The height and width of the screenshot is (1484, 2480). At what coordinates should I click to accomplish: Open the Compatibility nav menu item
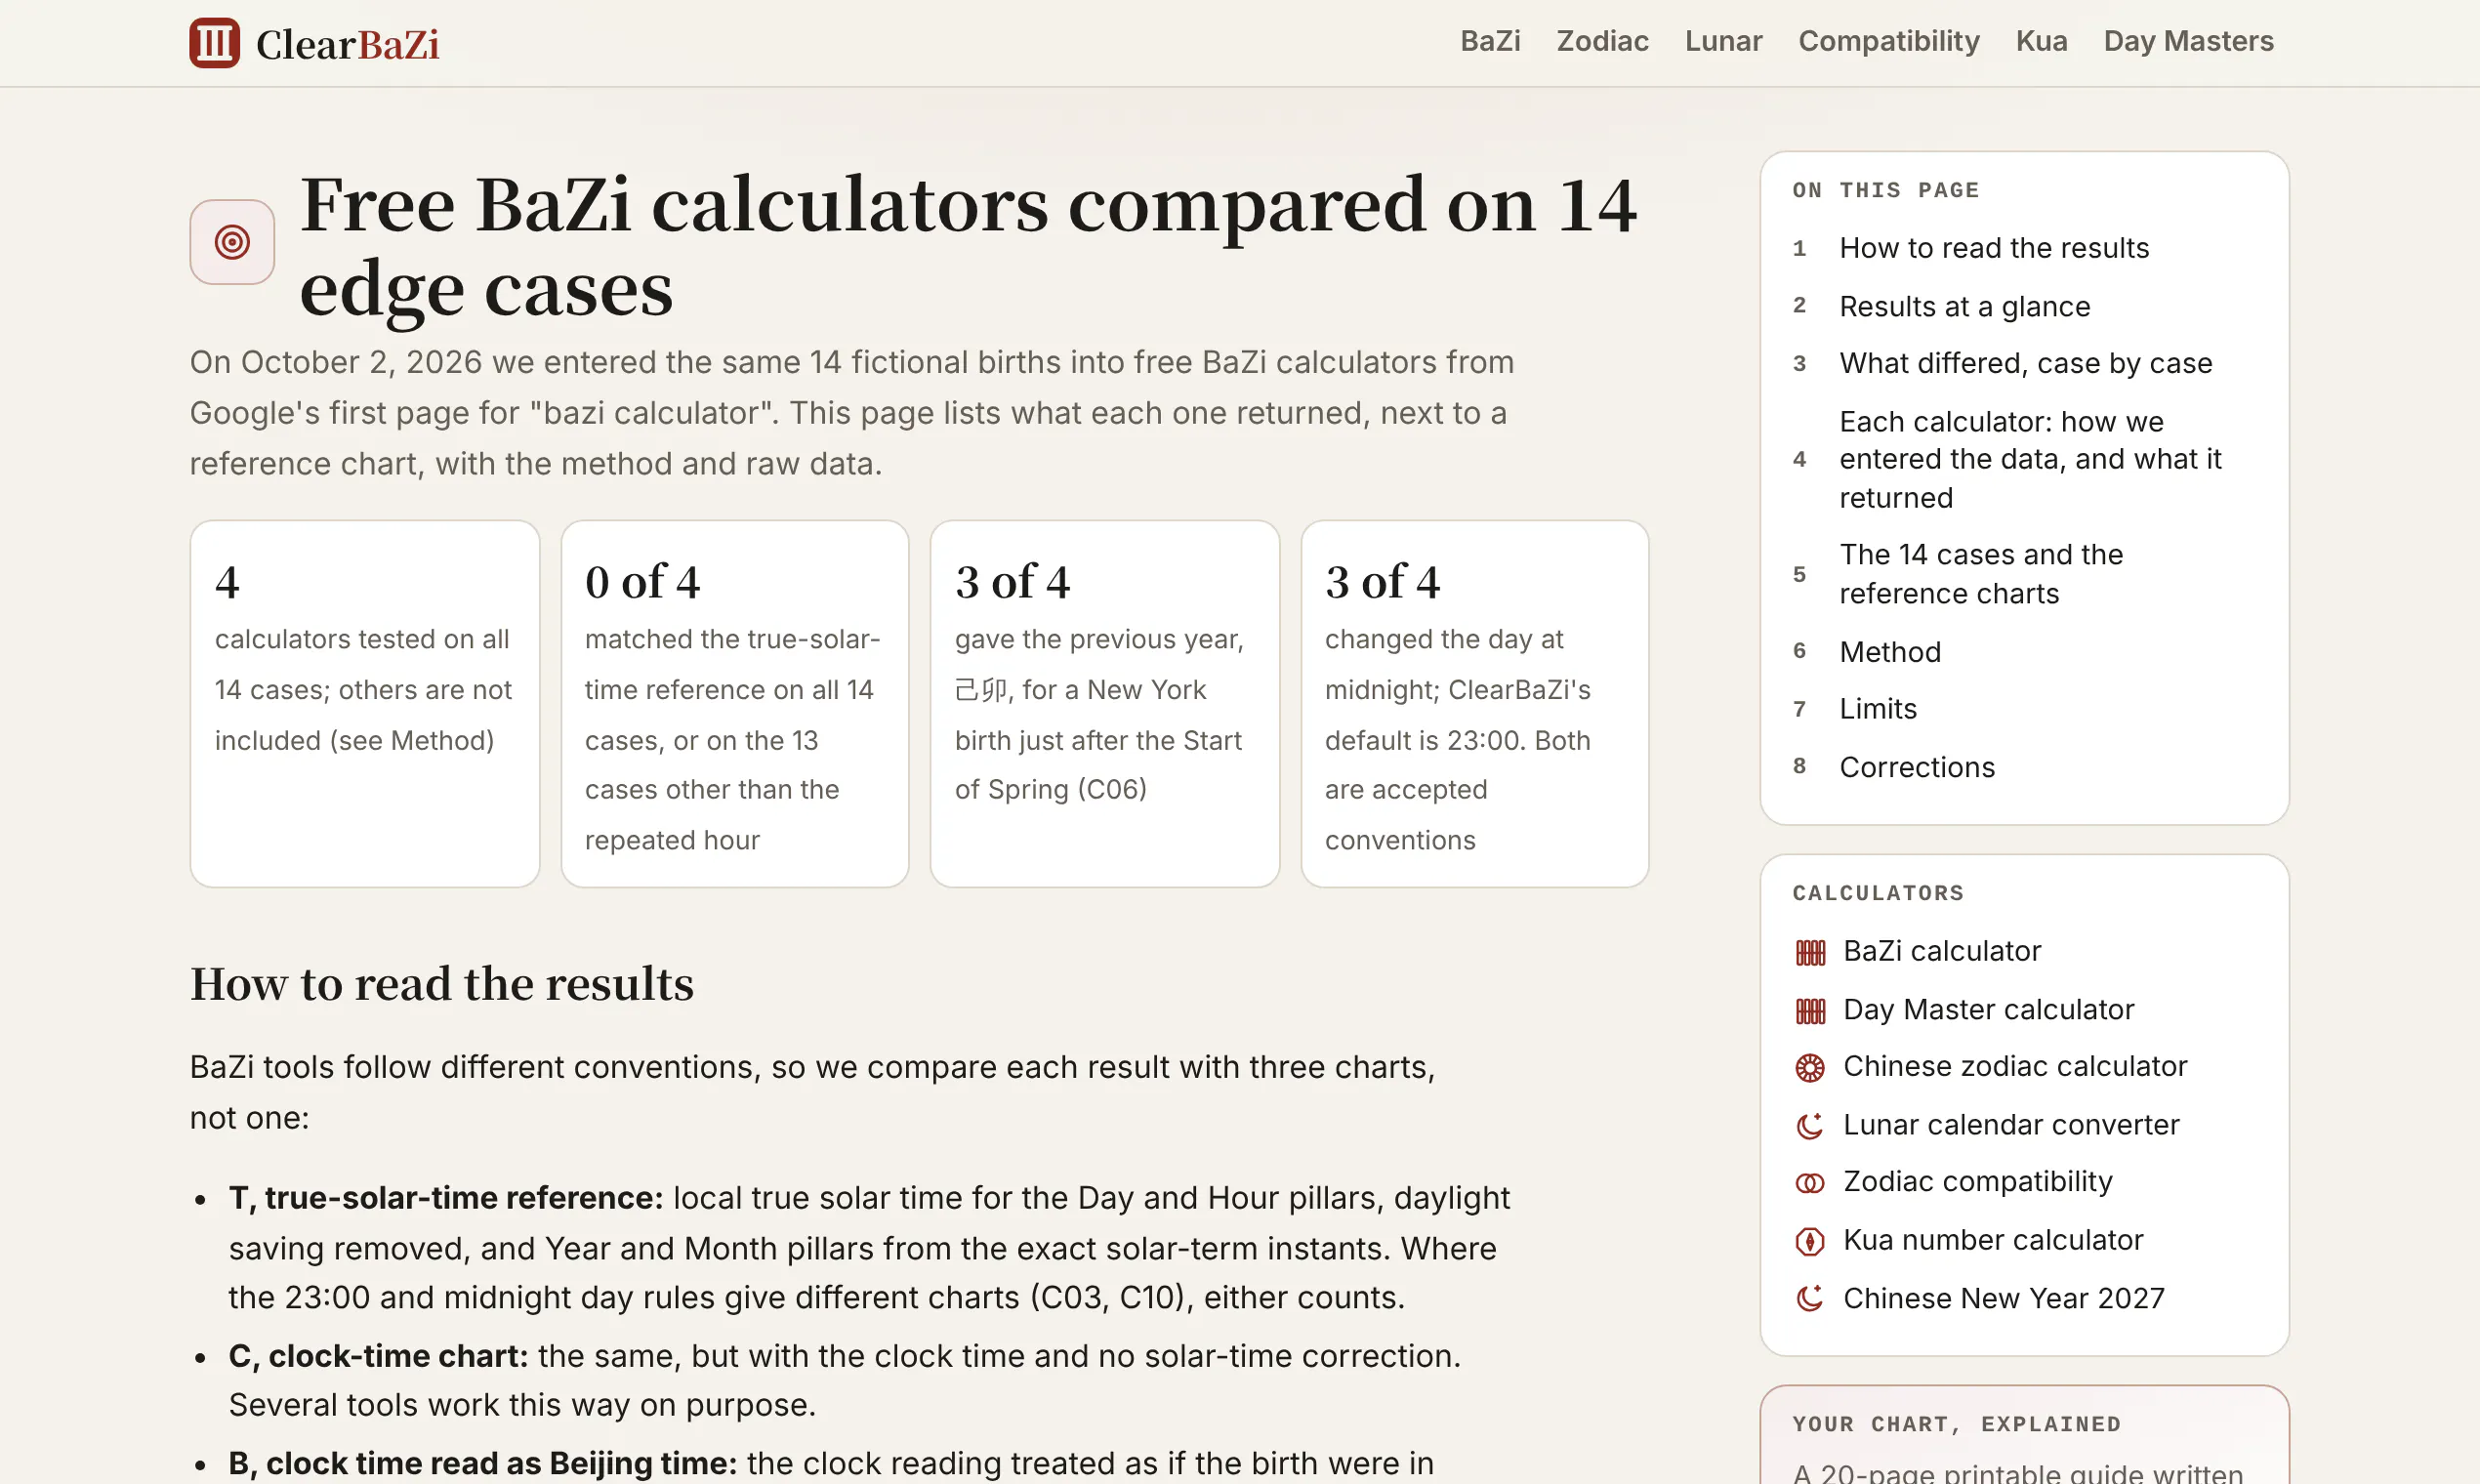point(1888,41)
